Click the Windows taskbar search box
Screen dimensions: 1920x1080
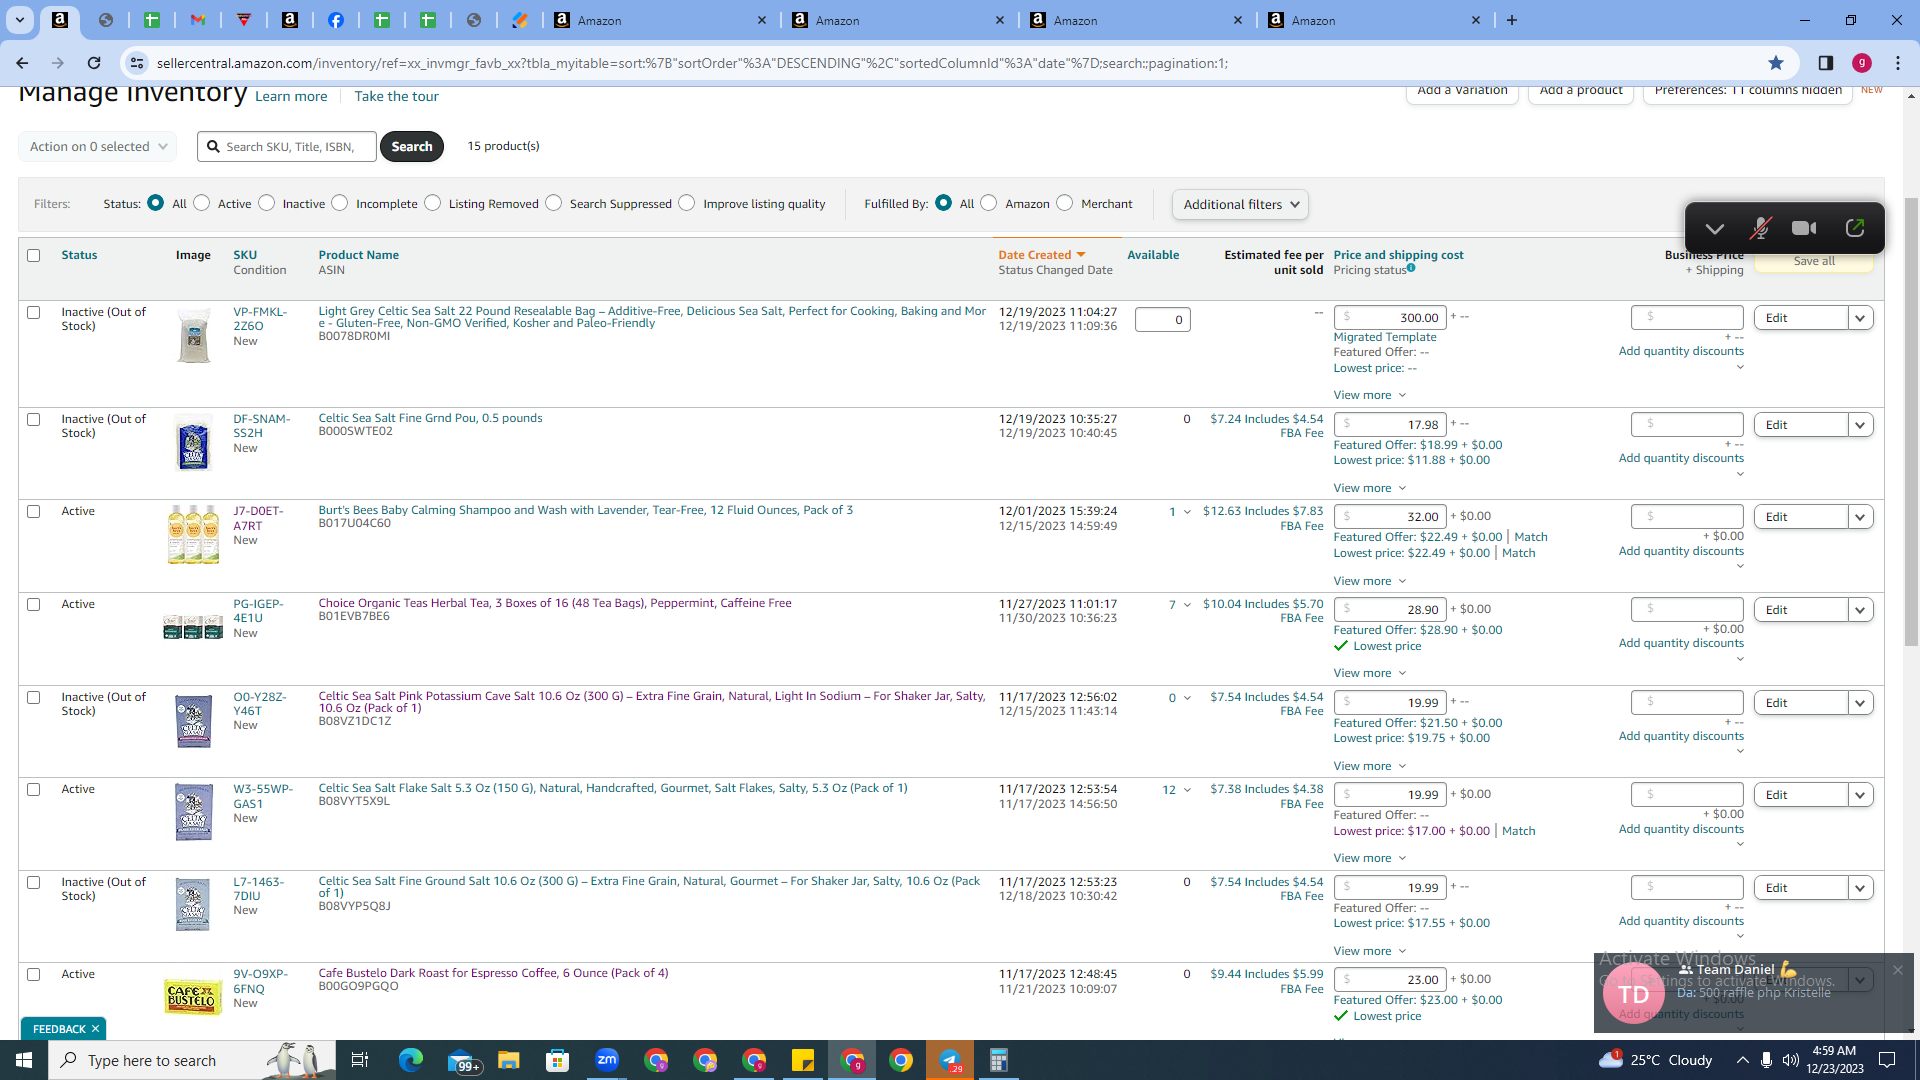(x=191, y=1060)
